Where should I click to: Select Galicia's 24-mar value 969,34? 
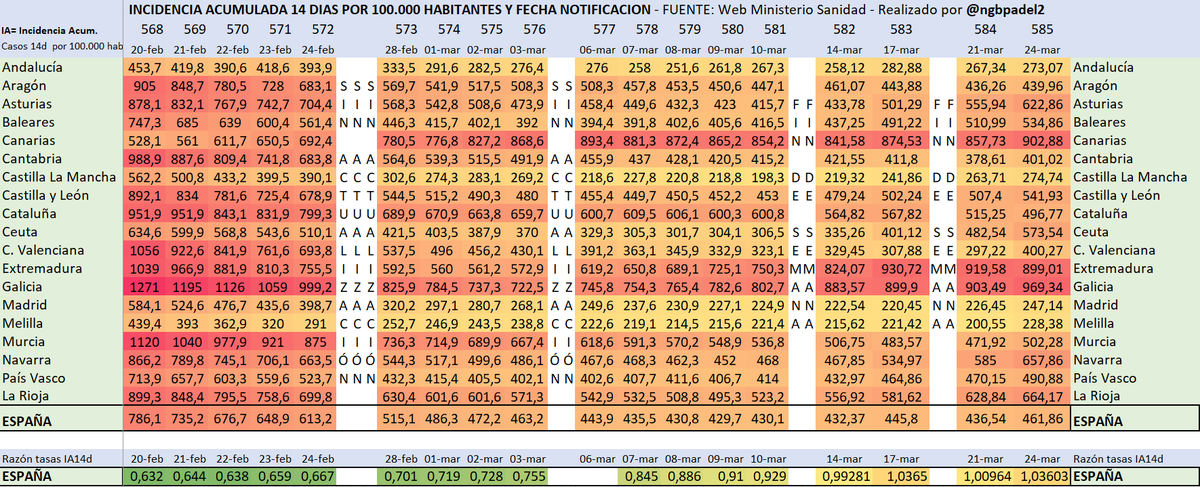tap(1042, 287)
